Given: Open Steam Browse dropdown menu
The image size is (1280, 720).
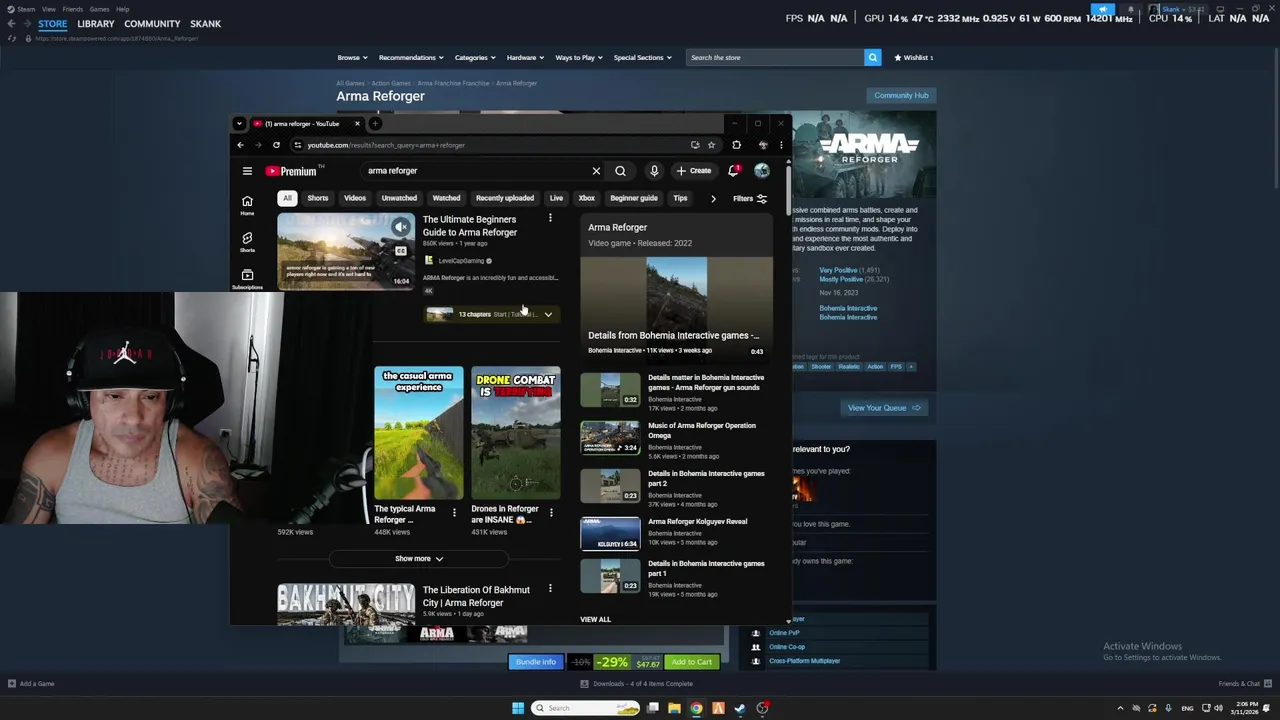Looking at the screenshot, I should 352,58.
